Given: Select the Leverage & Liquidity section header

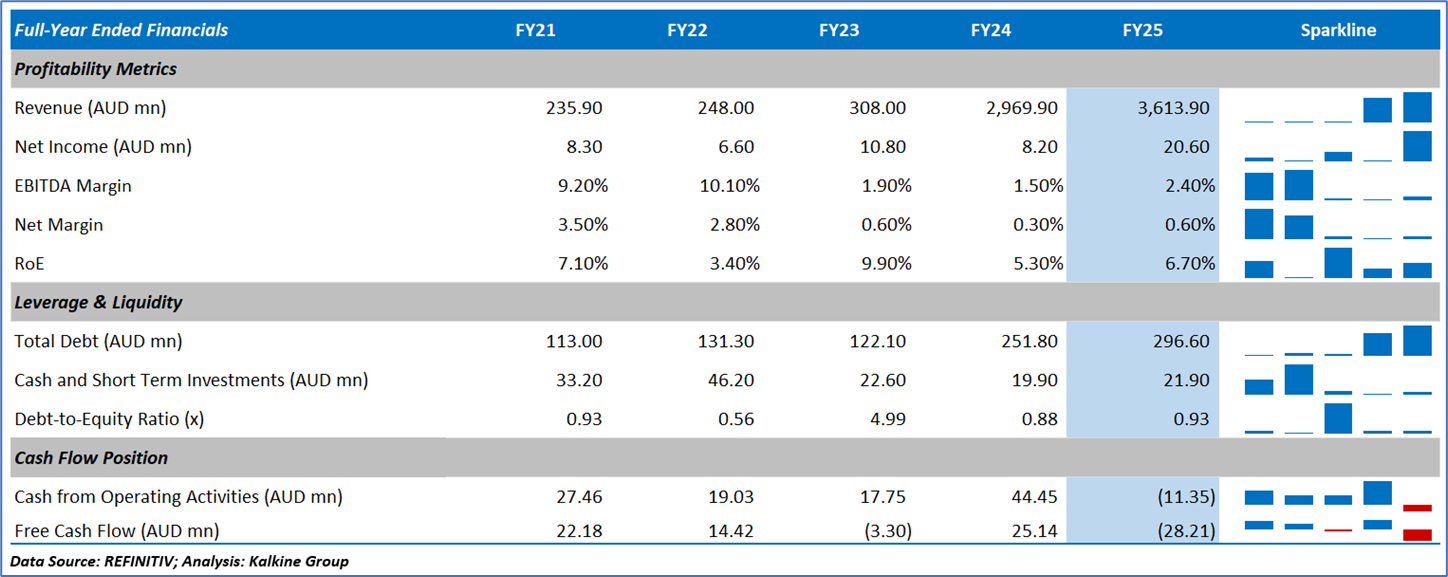Looking at the screenshot, I should [98, 302].
